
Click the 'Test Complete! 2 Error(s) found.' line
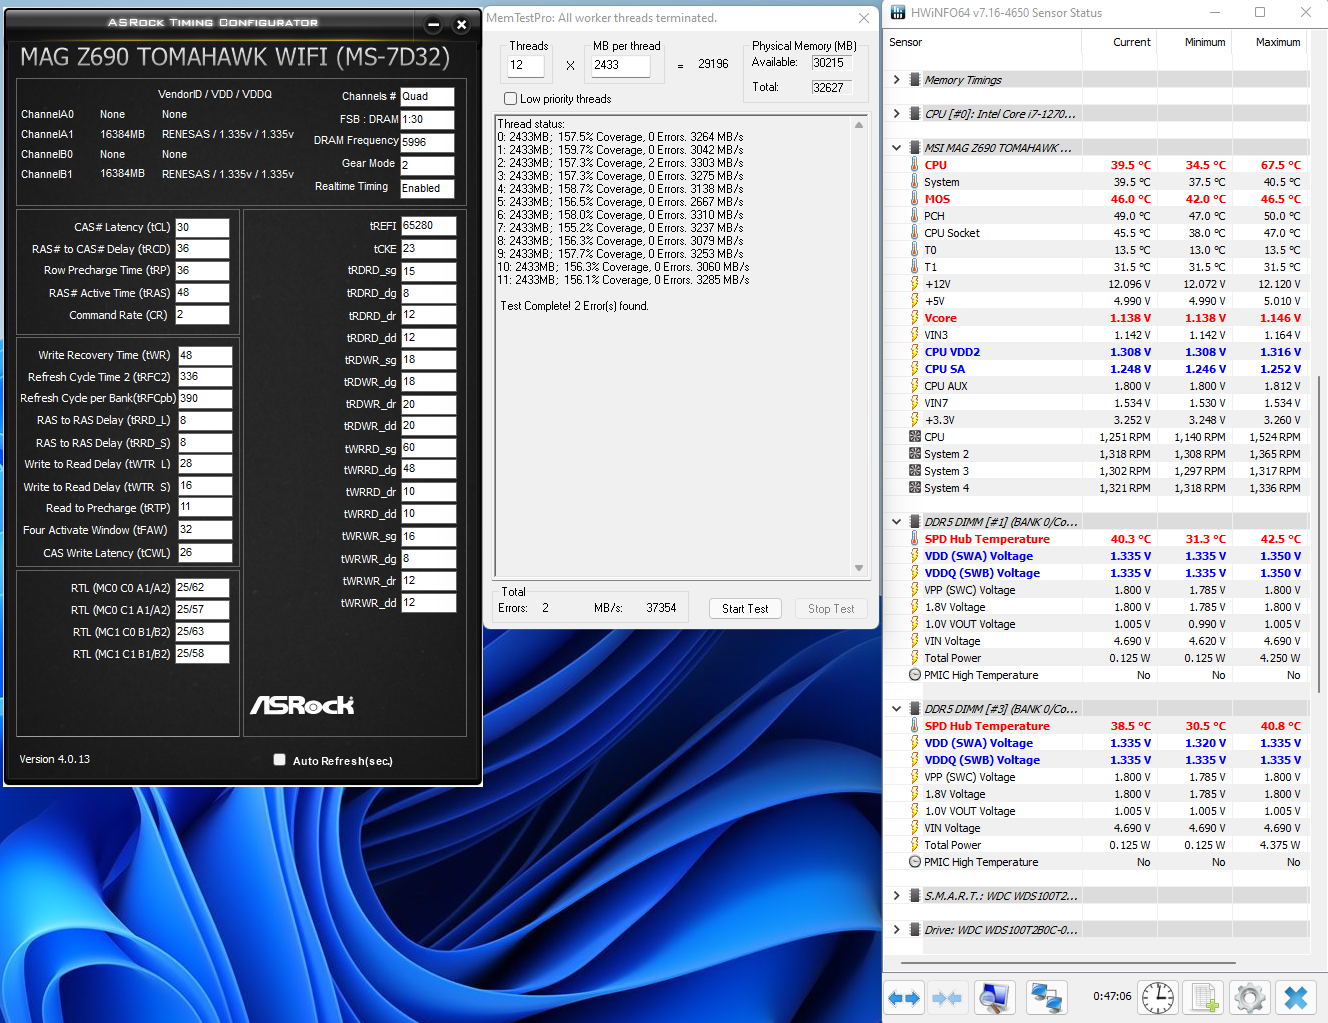click(x=574, y=306)
